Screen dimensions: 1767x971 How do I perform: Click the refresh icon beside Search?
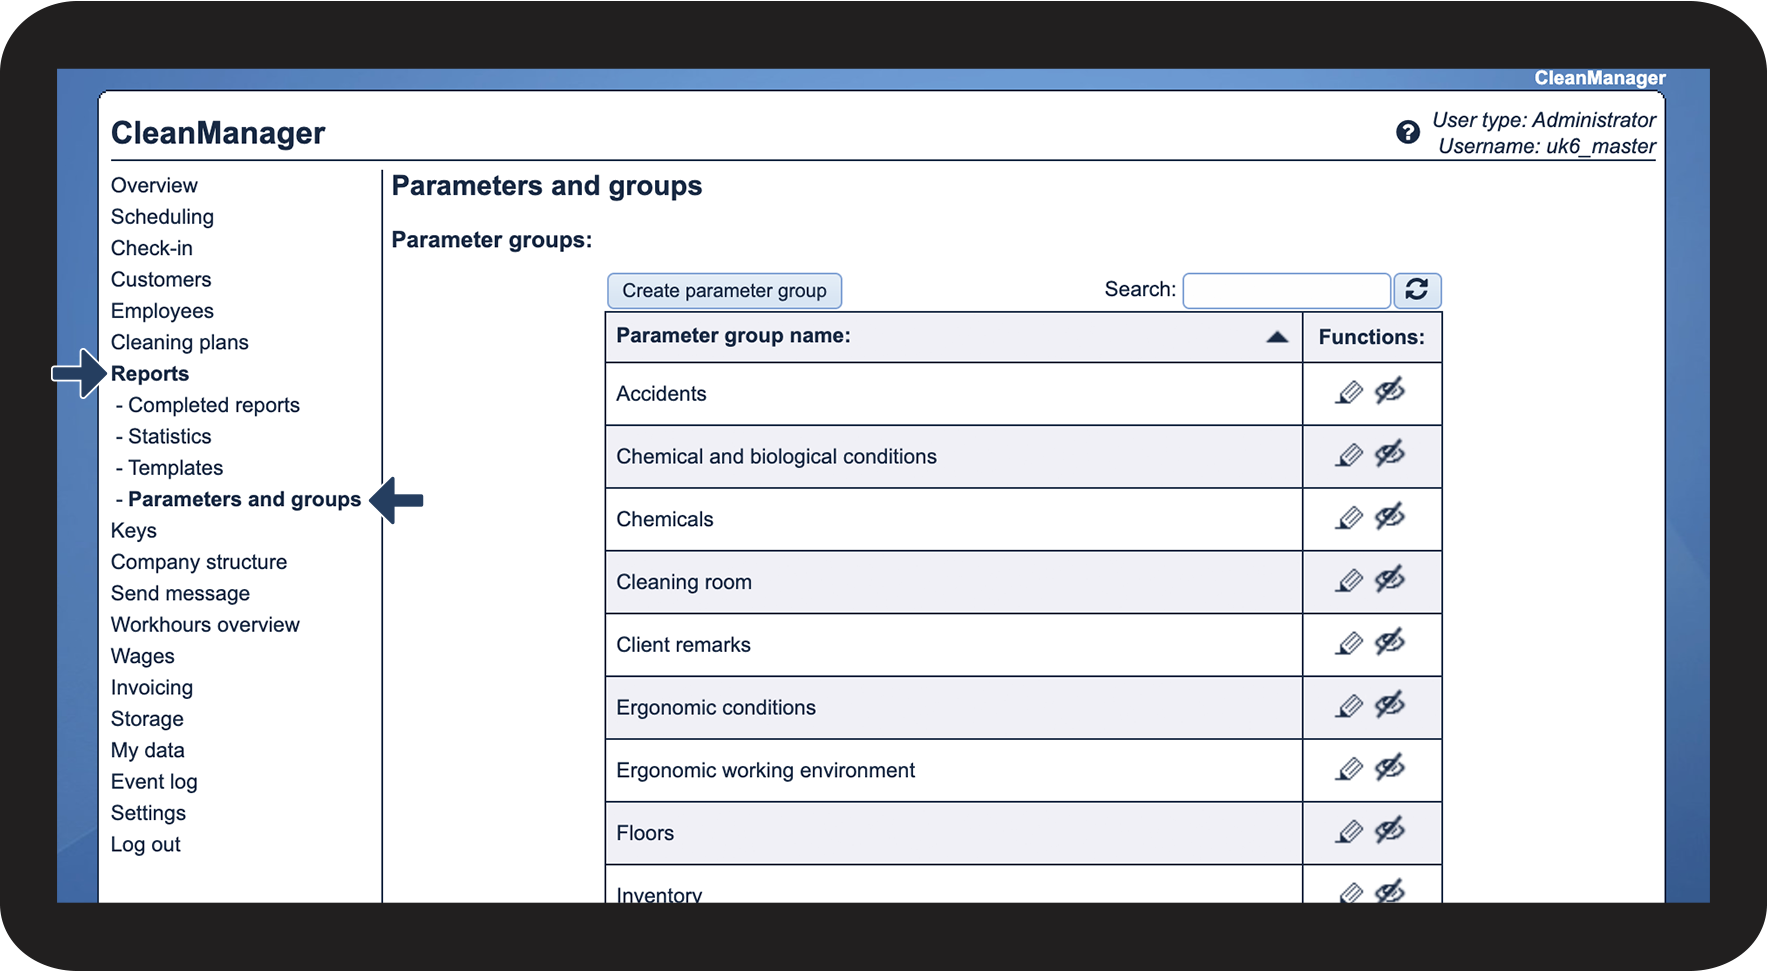(1416, 290)
